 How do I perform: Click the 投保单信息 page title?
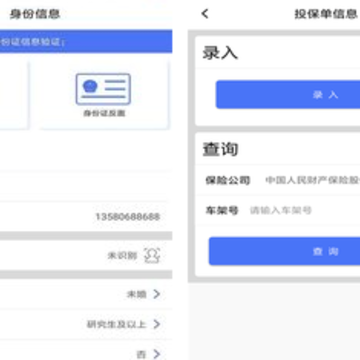tap(326, 14)
